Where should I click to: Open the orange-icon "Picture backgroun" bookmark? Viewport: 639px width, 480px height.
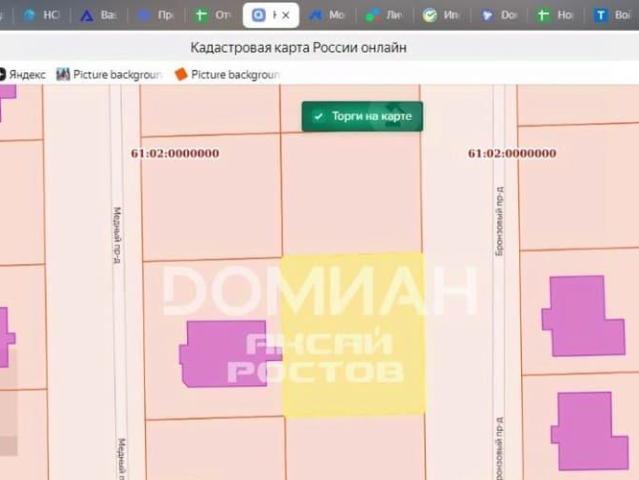[x=227, y=75]
